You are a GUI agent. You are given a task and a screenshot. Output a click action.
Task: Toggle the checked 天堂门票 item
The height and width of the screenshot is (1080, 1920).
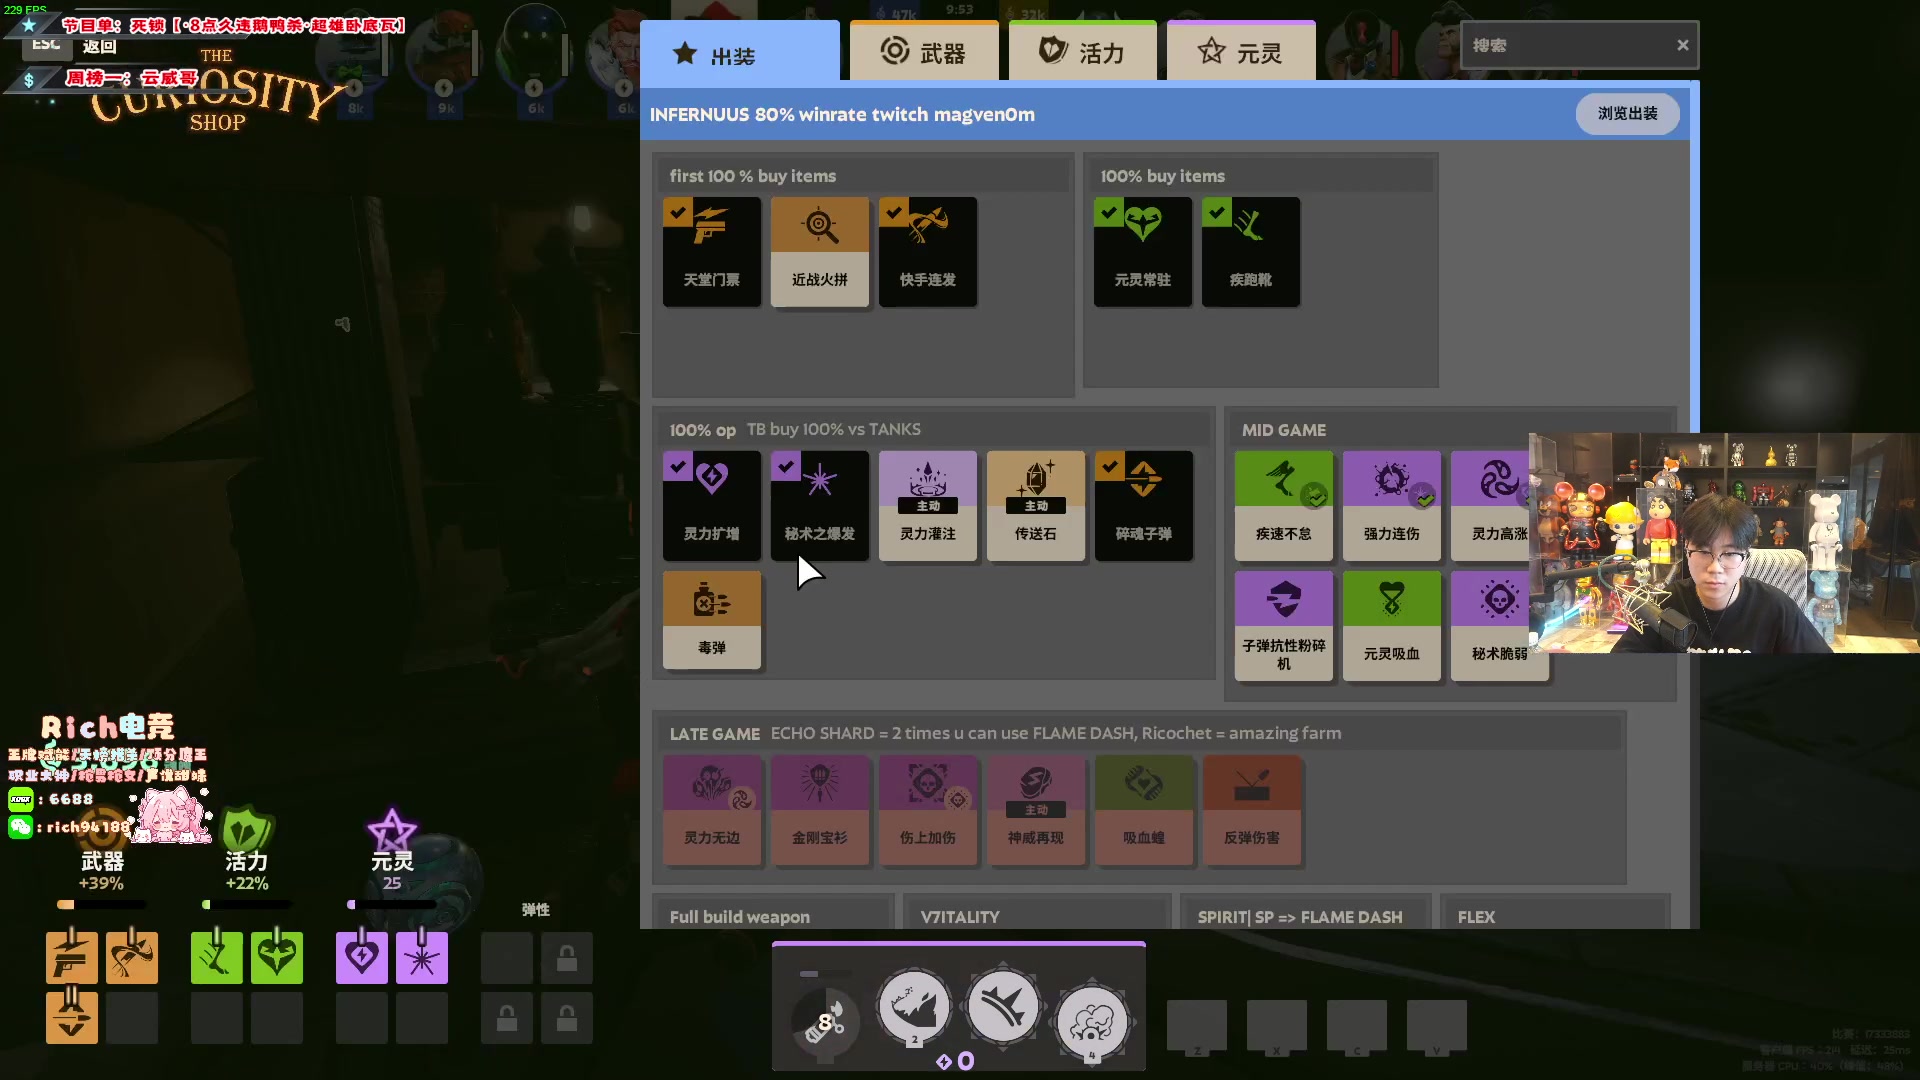[x=711, y=251]
